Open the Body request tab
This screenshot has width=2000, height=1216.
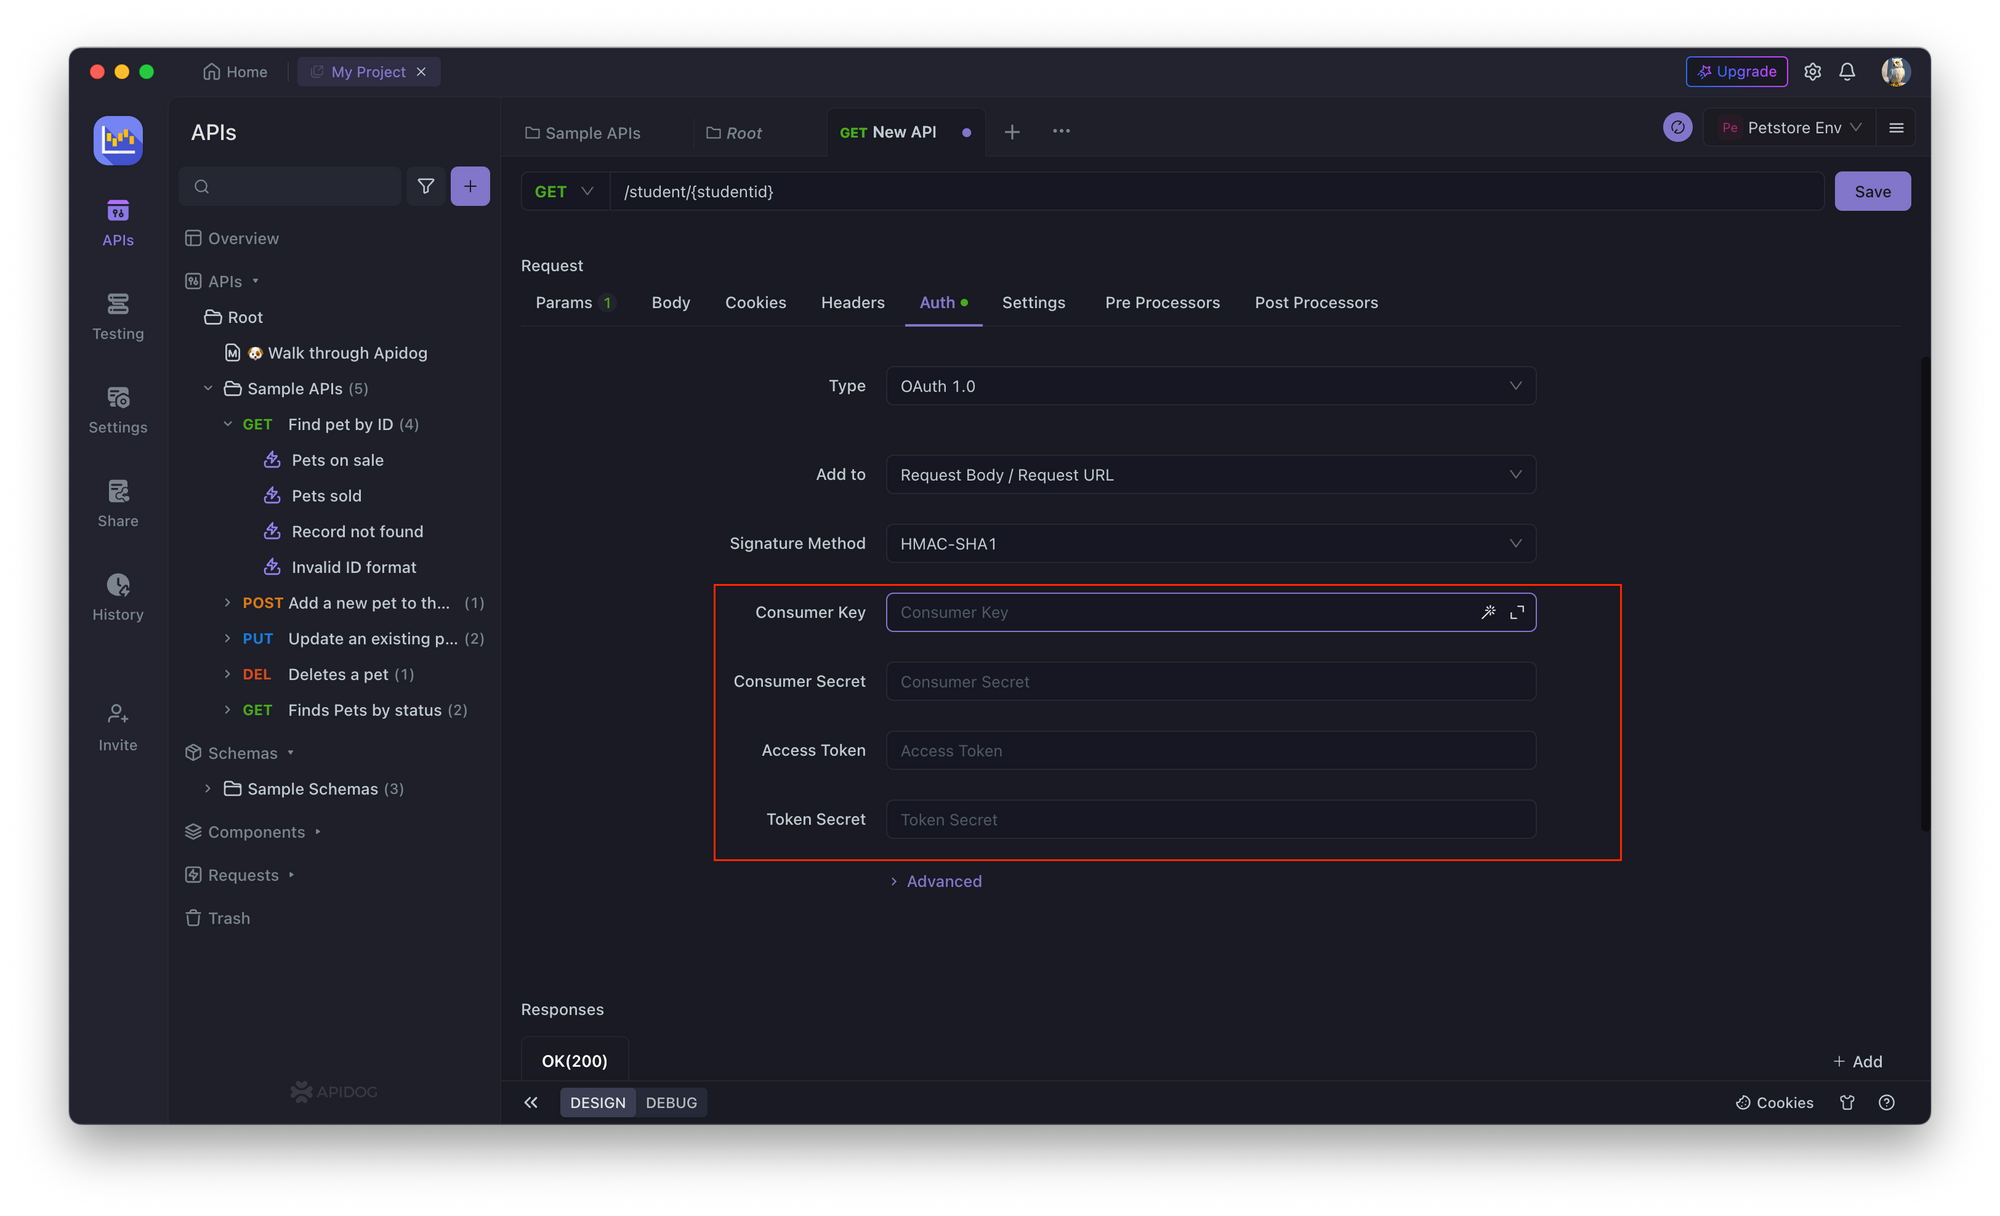point(671,303)
